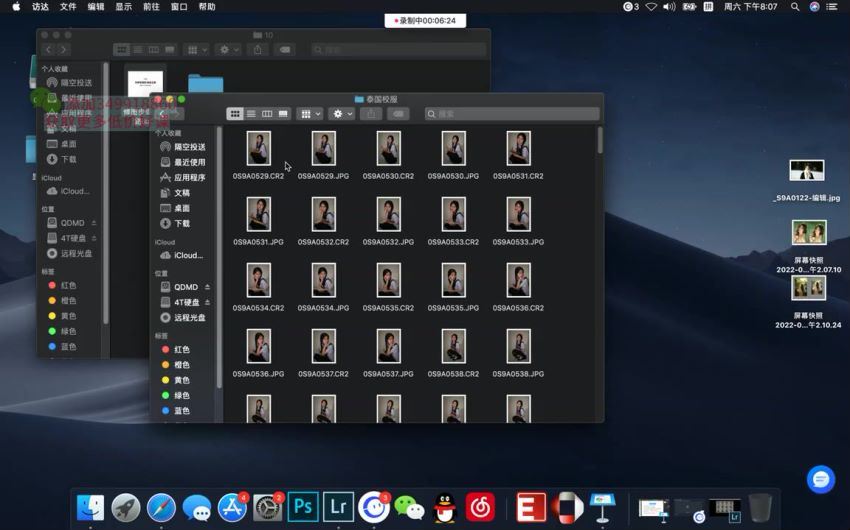Image resolution: width=850 pixels, height=530 pixels.
Task: Switch background Finder window to gallery view
Action: point(170,50)
